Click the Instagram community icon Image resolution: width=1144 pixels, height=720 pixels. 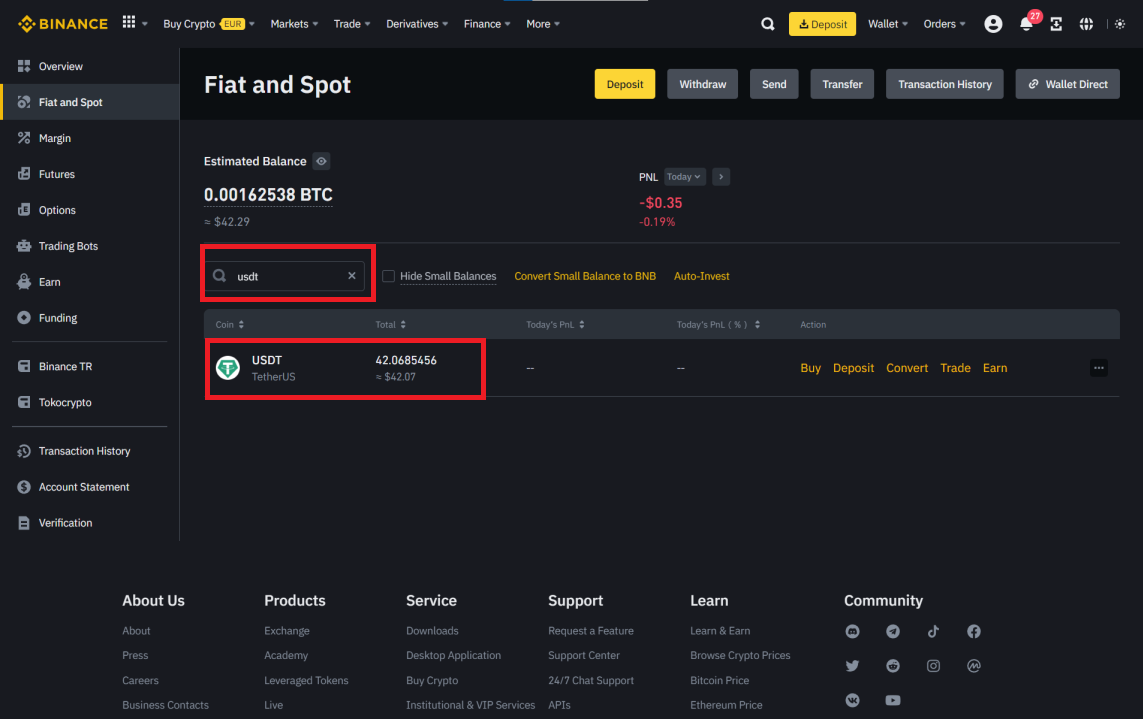(x=933, y=666)
